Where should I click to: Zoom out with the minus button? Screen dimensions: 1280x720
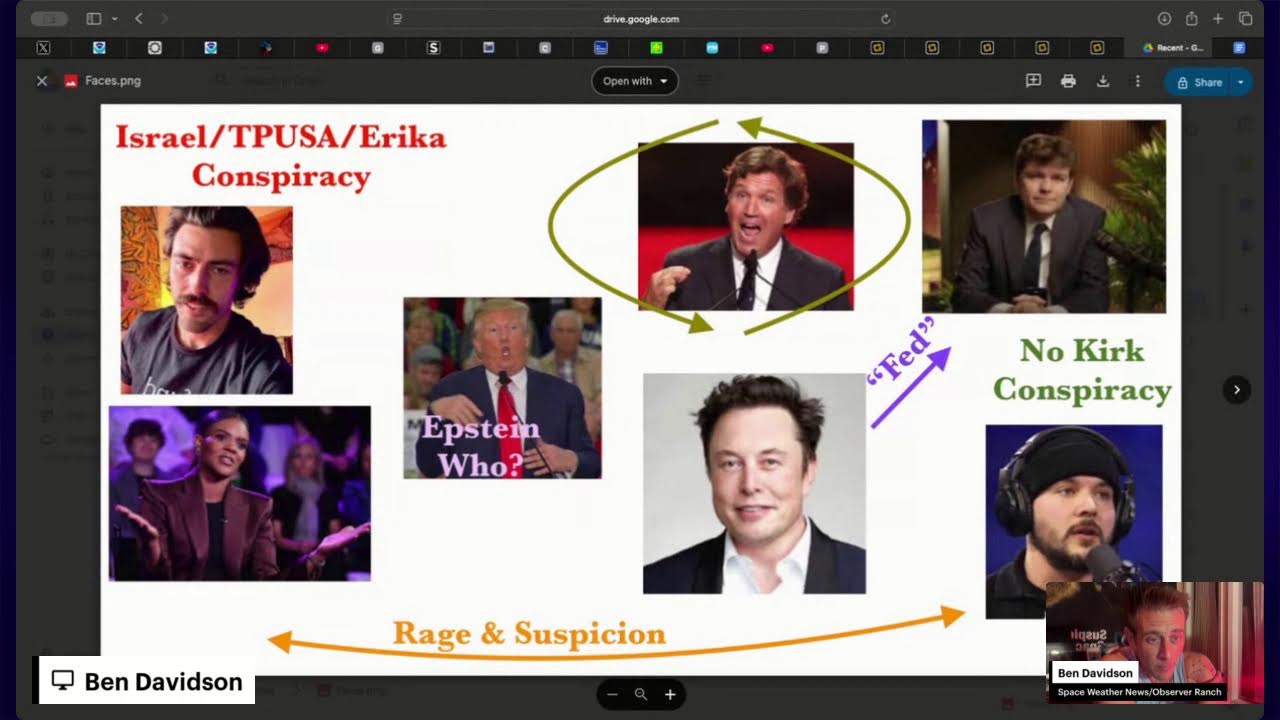point(612,694)
